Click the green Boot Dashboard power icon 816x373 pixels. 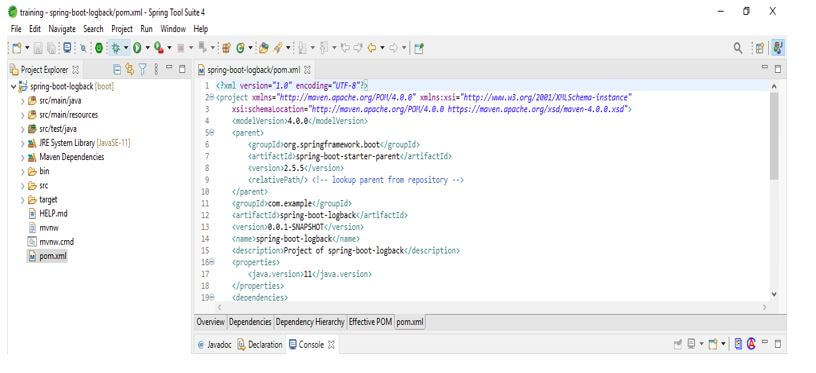99,48
